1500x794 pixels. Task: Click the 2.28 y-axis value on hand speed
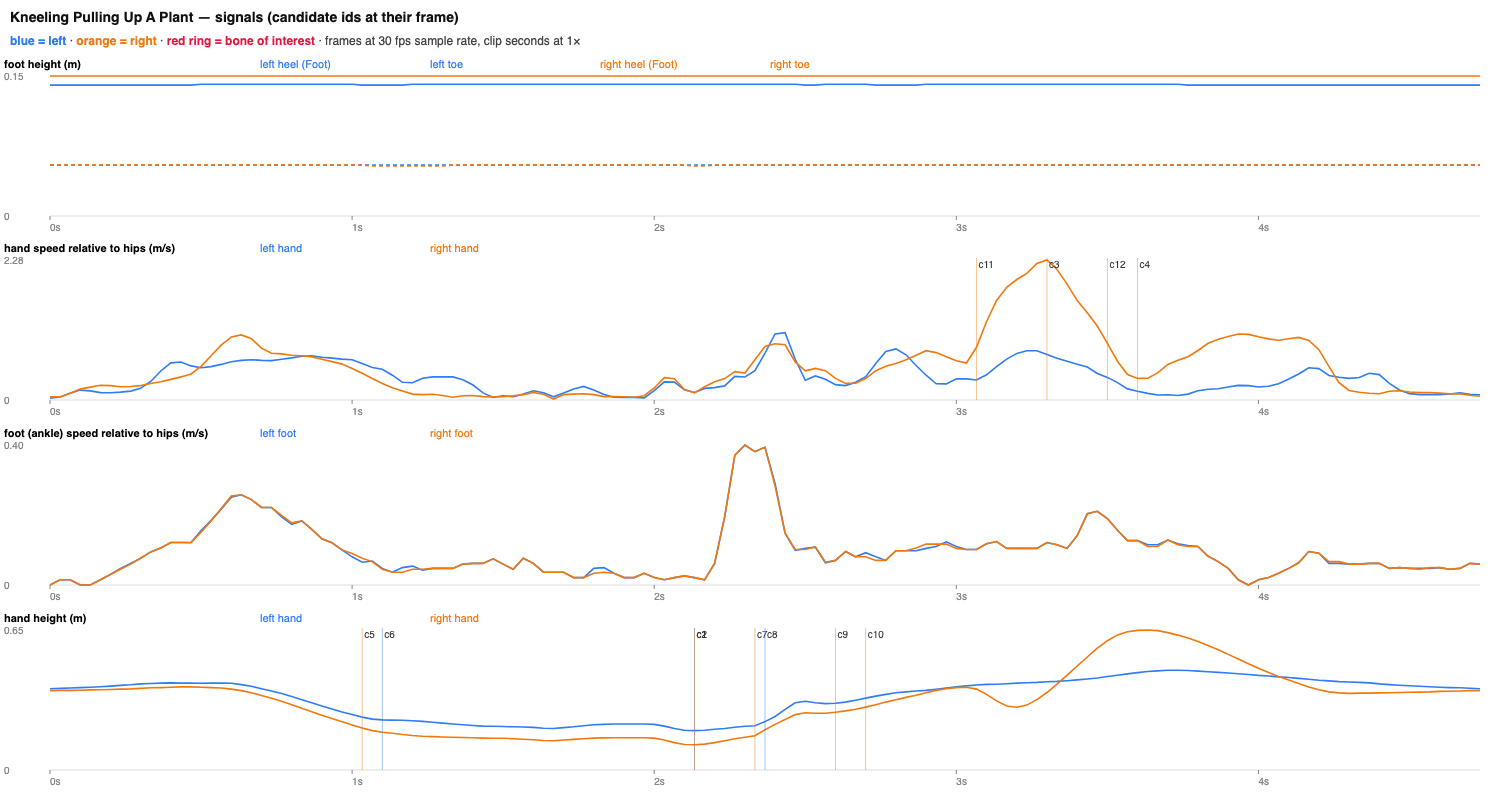pyautogui.click(x=13, y=261)
